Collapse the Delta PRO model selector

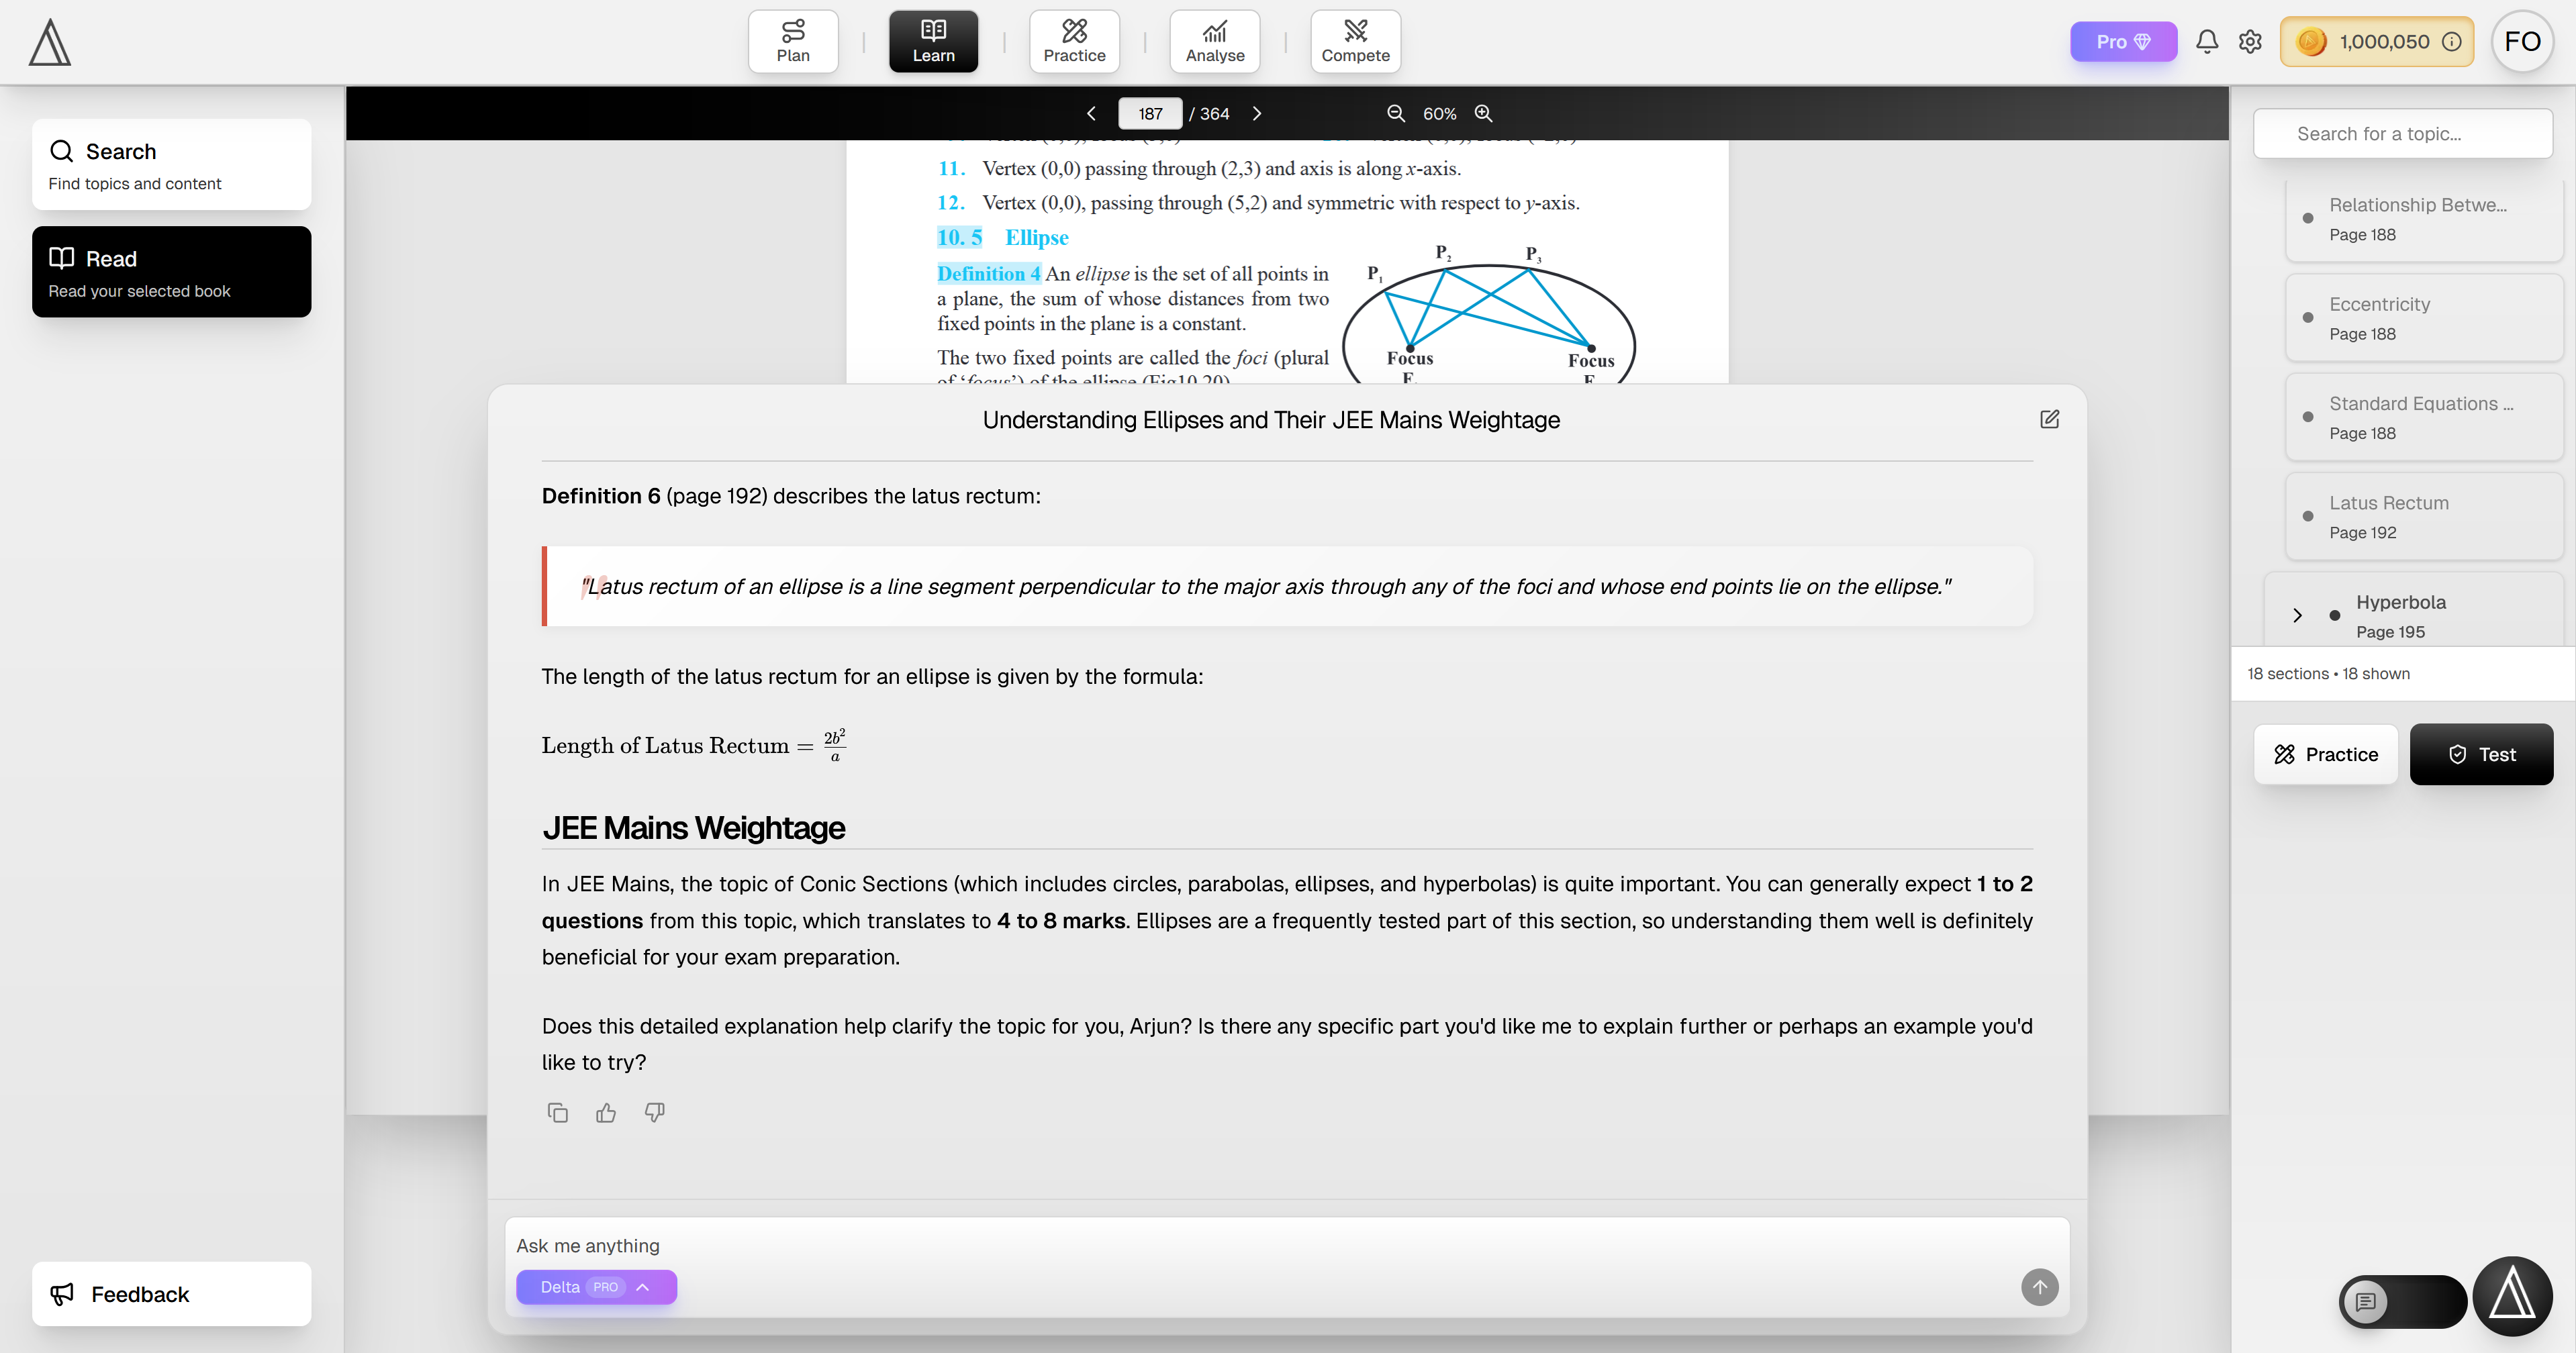coord(643,1288)
